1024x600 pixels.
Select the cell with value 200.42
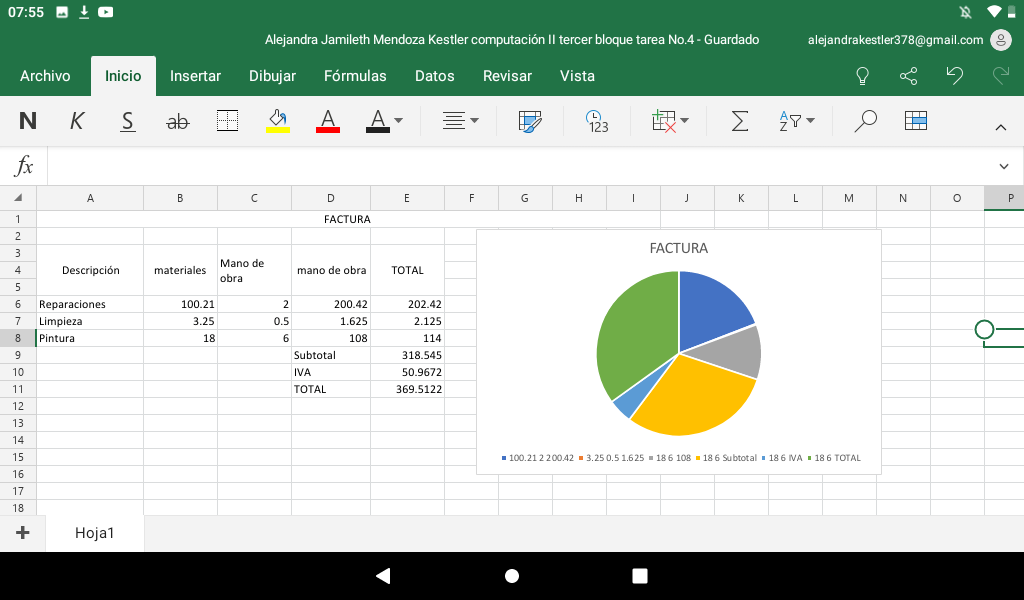[x=331, y=304]
